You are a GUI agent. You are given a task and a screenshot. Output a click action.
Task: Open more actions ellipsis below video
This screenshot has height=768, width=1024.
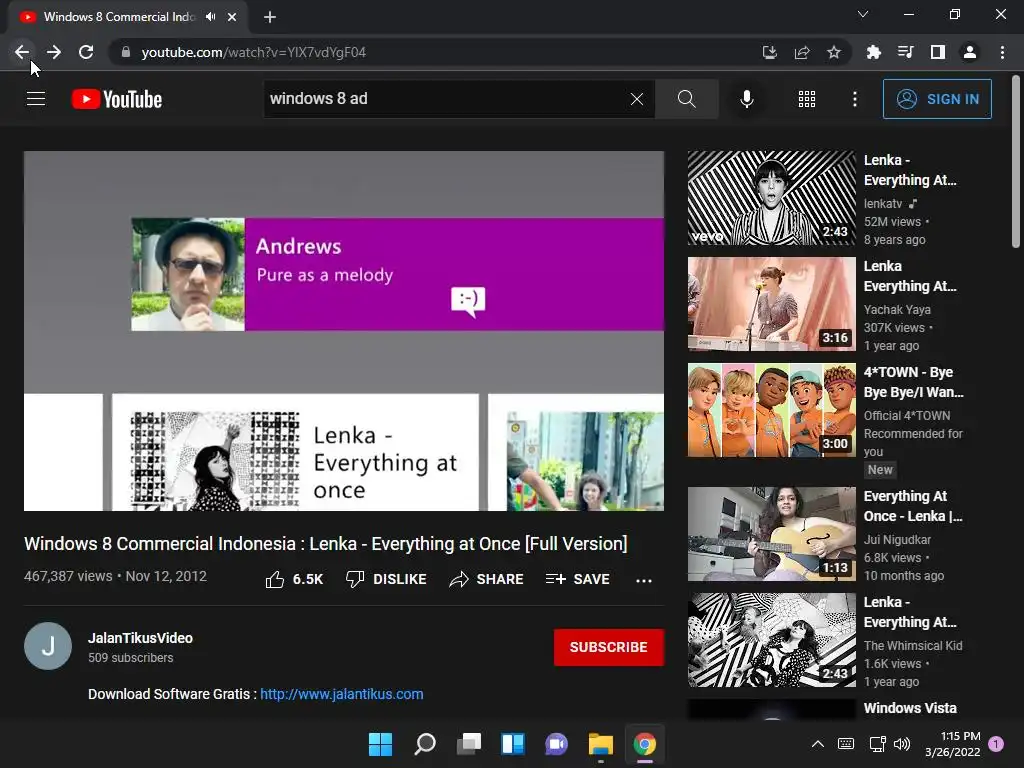coord(644,580)
